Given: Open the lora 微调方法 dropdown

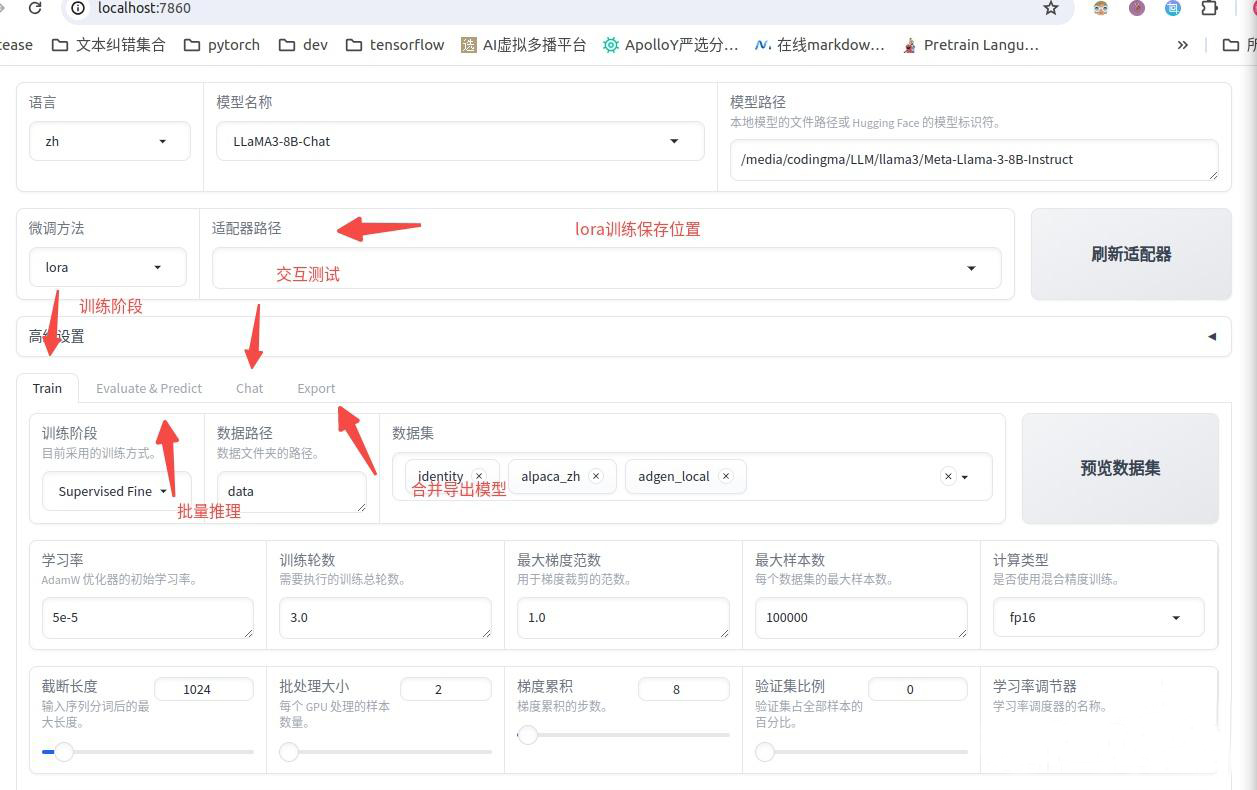Looking at the screenshot, I should click(x=157, y=267).
